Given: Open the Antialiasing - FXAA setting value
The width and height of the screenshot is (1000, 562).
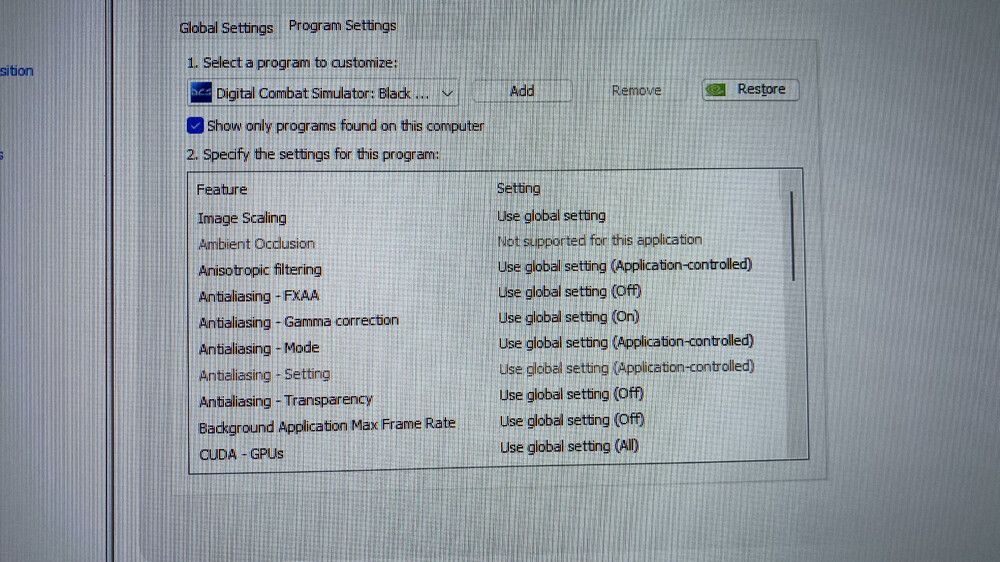Looking at the screenshot, I should pos(569,292).
